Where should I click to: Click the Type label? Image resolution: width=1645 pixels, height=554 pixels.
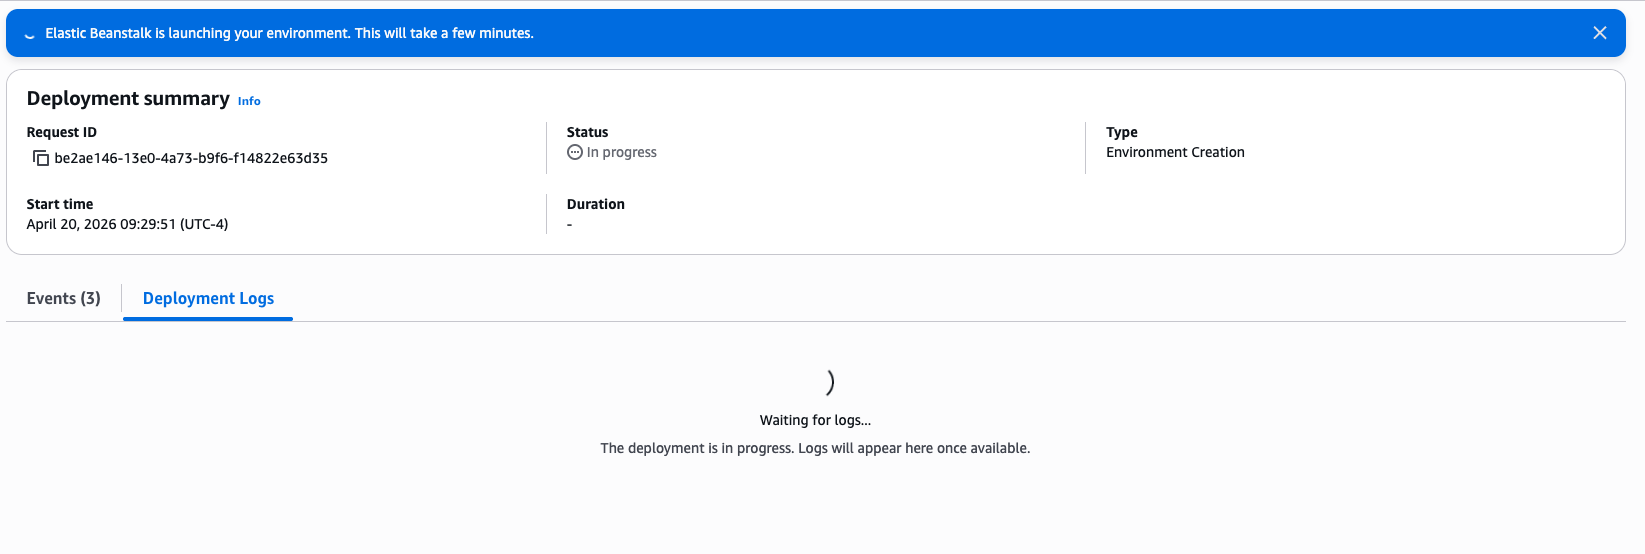1122,132
